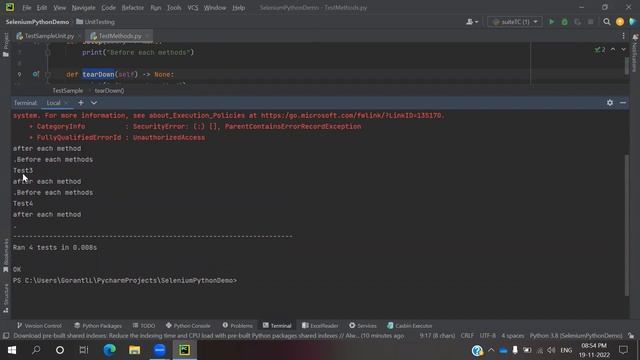Click UnitTesting folder breadcrumb

pos(96,22)
